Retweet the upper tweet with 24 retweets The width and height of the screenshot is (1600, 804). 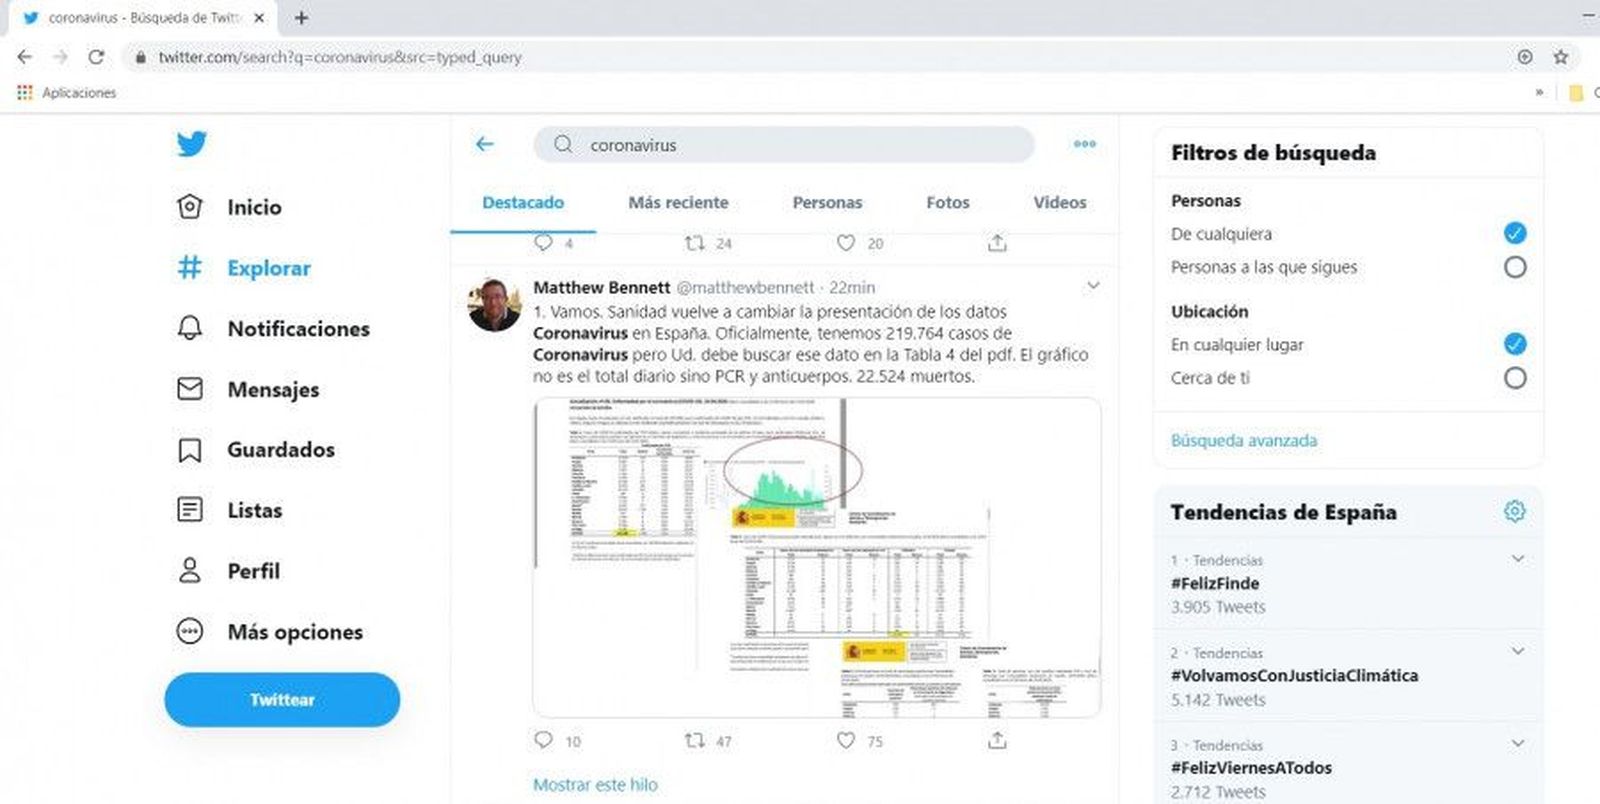click(x=694, y=242)
